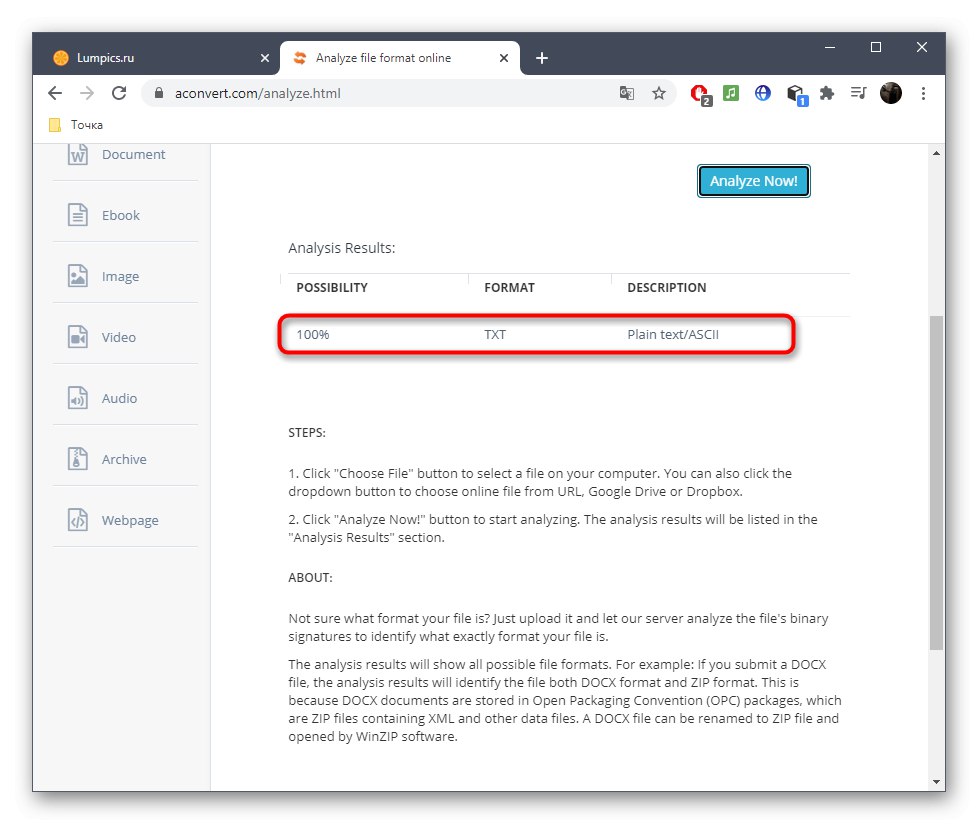Close the Analyze file format online tab
The image size is (978, 824).
tap(504, 58)
